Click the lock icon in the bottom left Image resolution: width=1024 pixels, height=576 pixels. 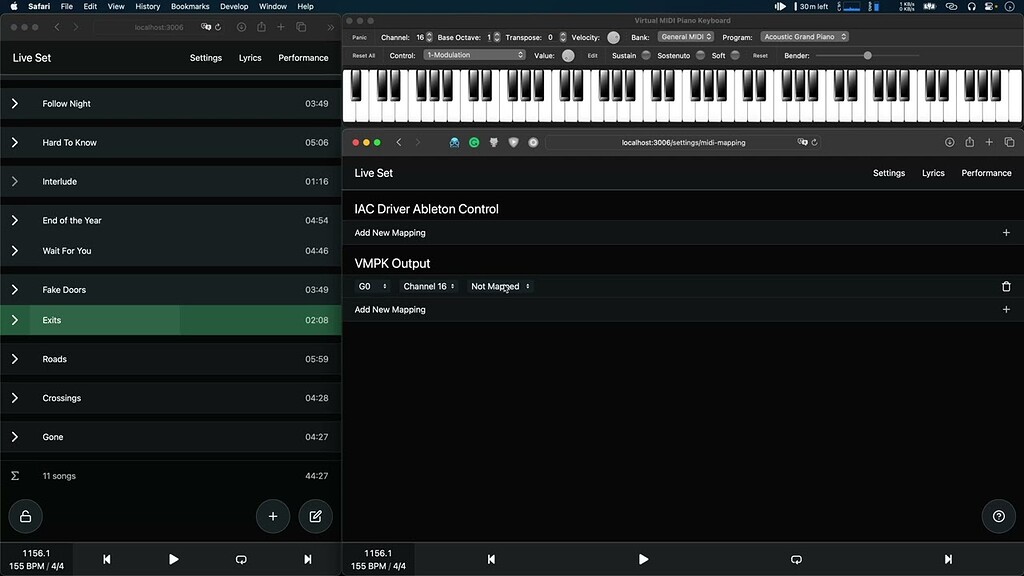pyautogui.click(x=25, y=516)
